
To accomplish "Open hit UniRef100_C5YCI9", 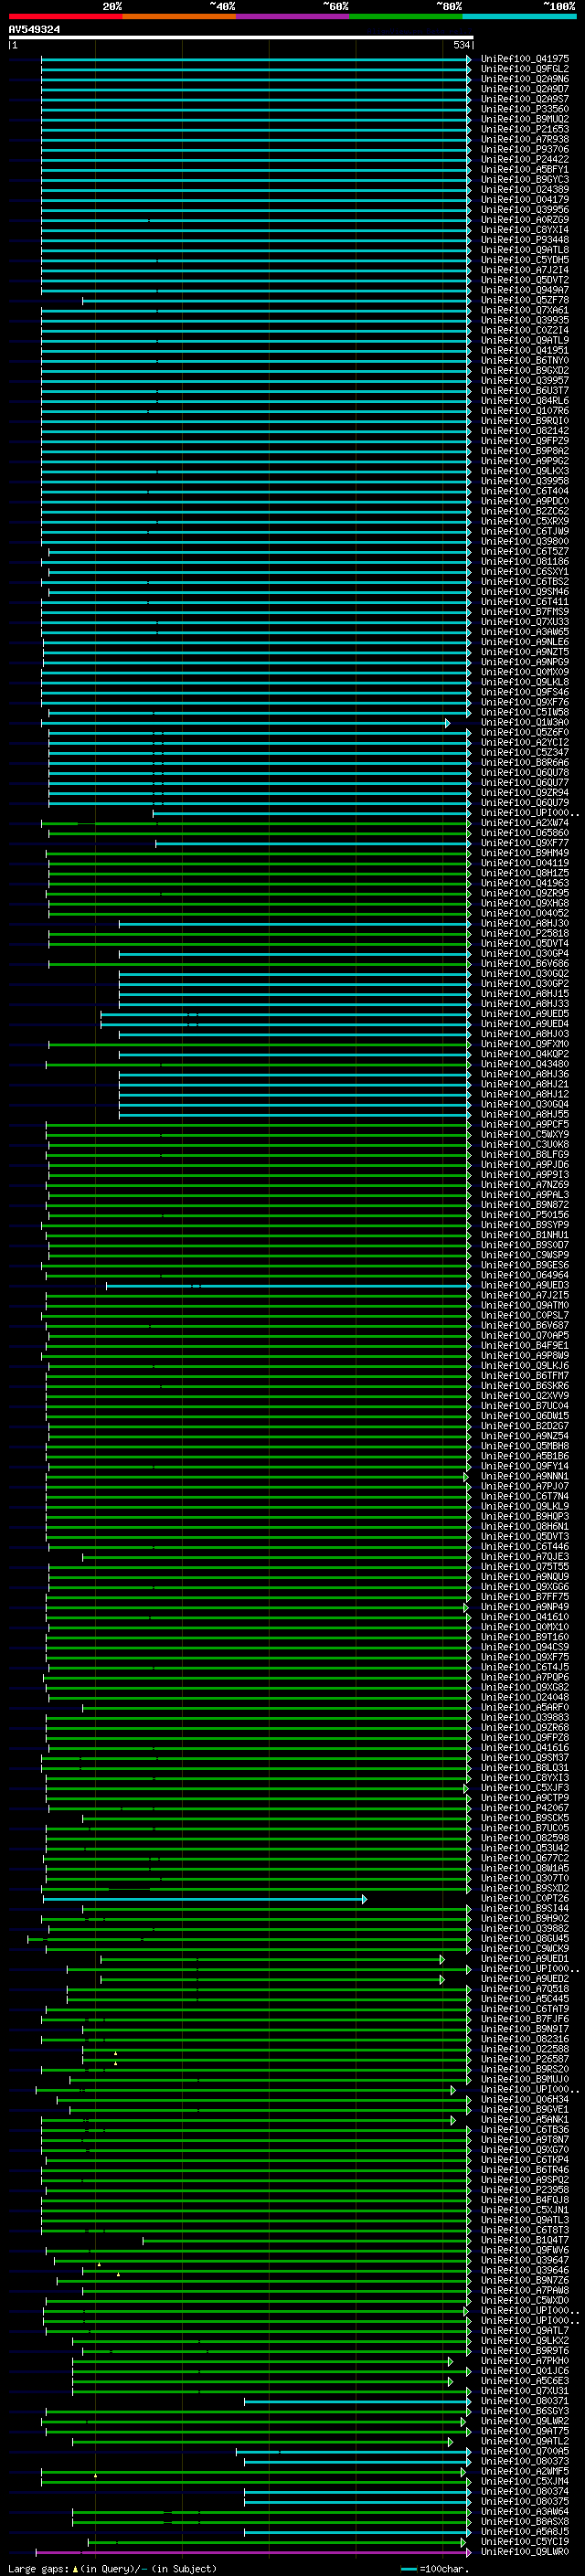I will pos(525,2541).
